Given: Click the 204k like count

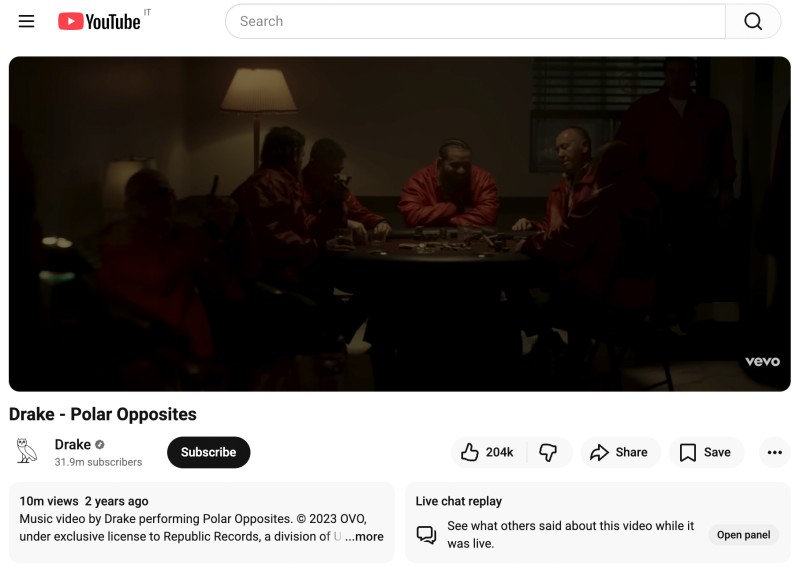Looking at the screenshot, I should [499, 452].
